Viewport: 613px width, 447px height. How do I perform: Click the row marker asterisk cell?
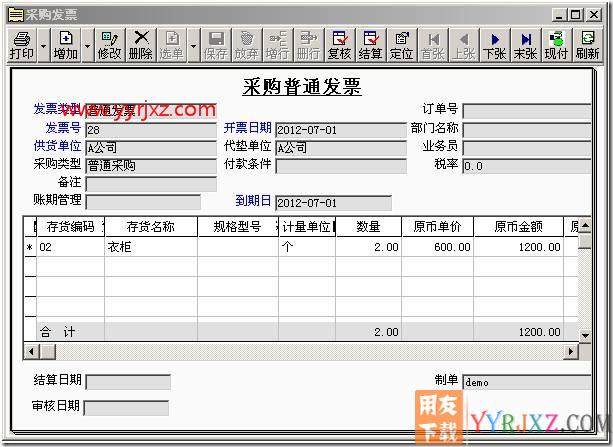(x=30, y=247)
